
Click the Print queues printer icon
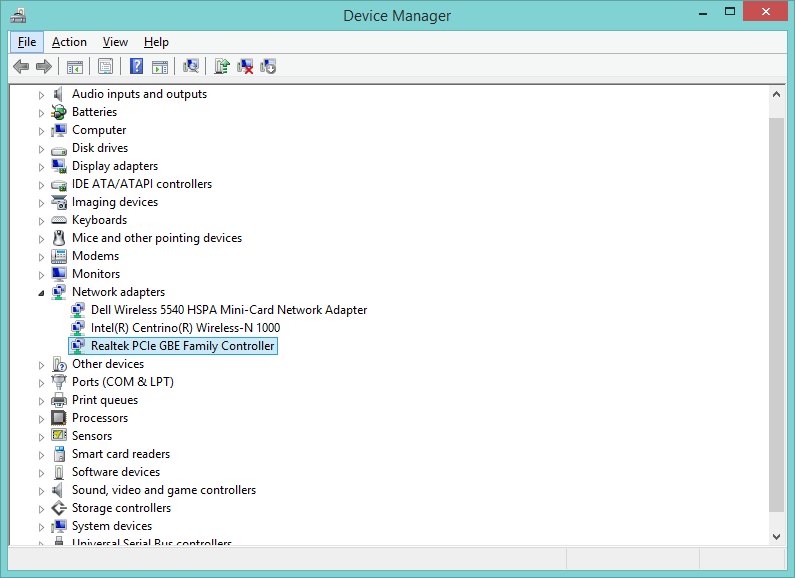point(59,400)
